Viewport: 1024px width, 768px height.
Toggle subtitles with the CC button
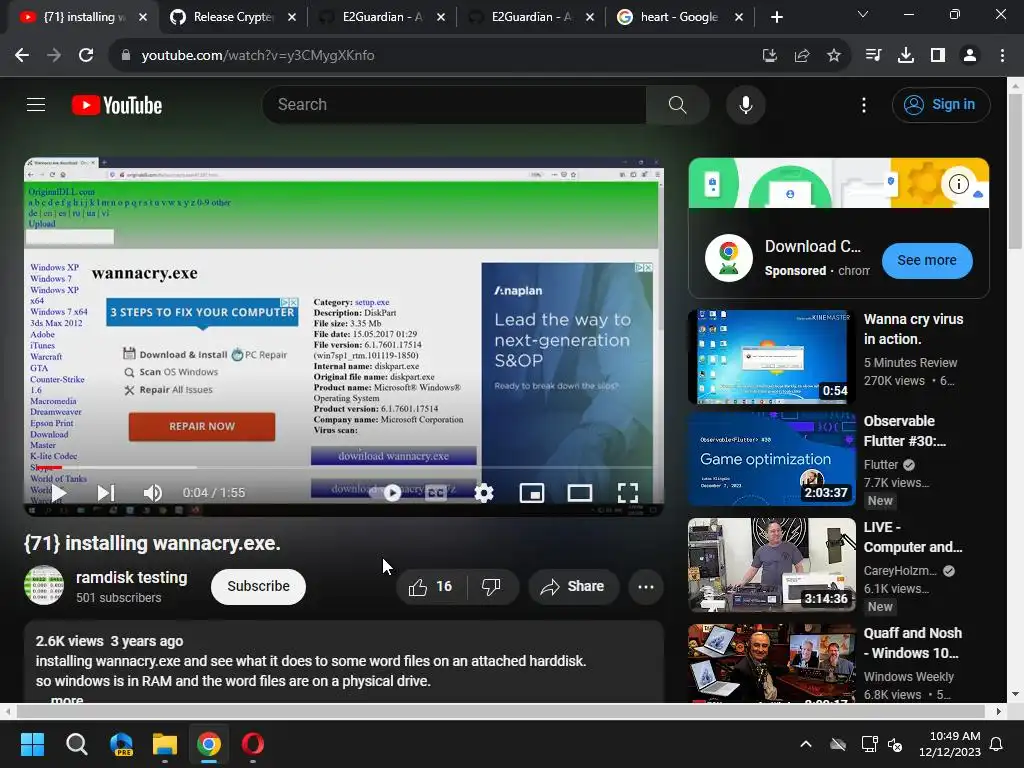point(436,492)
